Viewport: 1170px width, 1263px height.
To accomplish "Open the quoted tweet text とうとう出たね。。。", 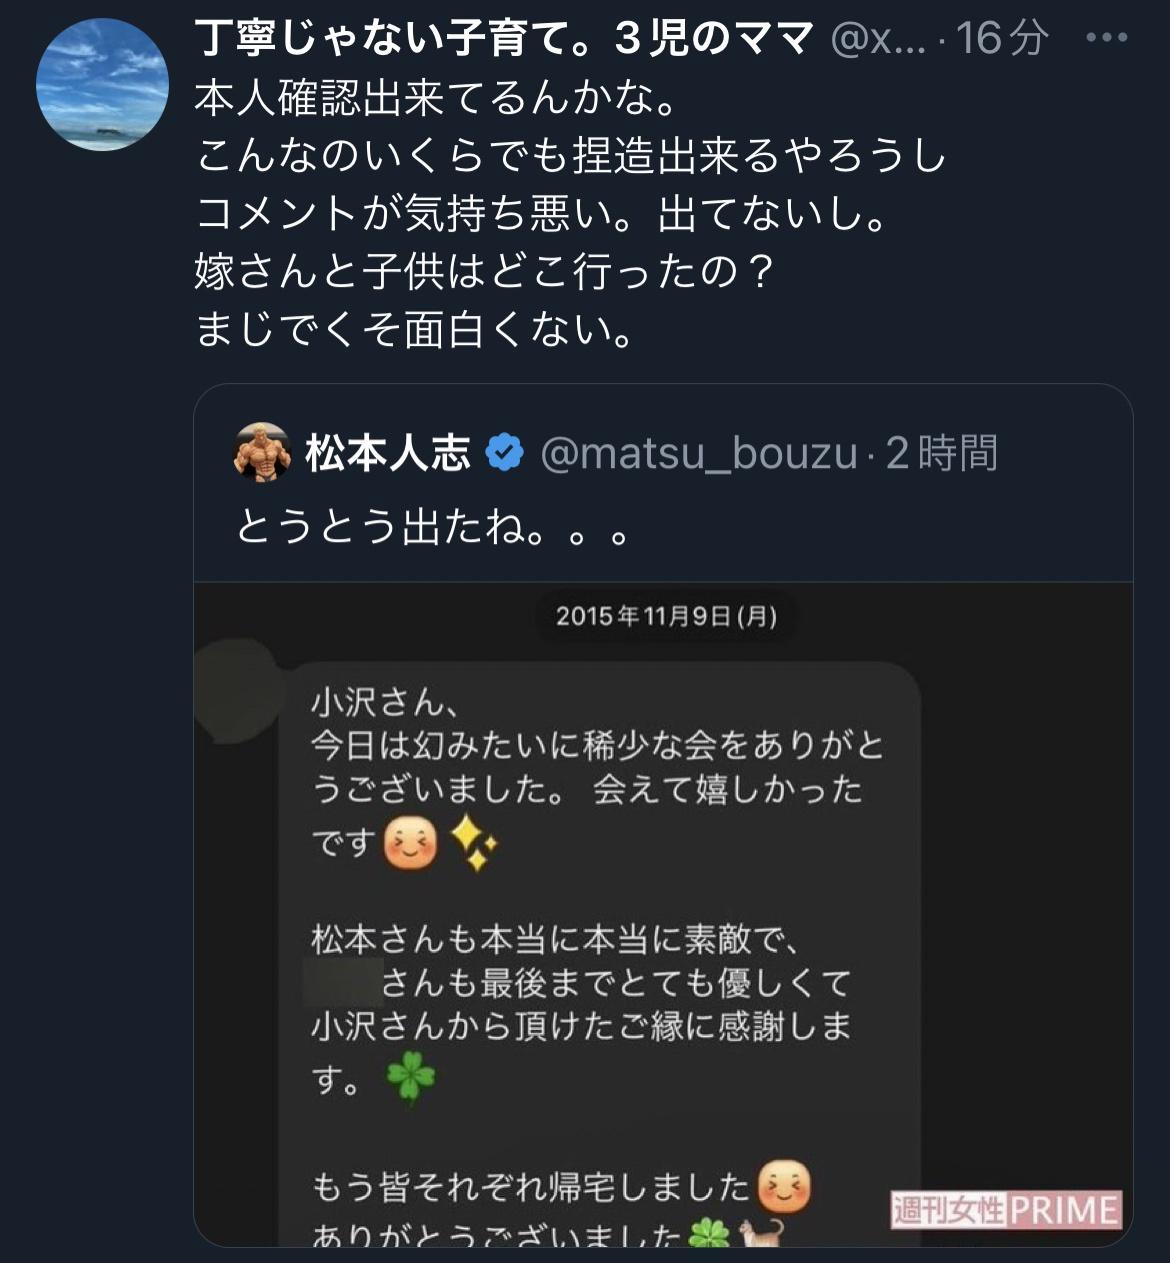I will pyautogui.click(x=435, y=527).
